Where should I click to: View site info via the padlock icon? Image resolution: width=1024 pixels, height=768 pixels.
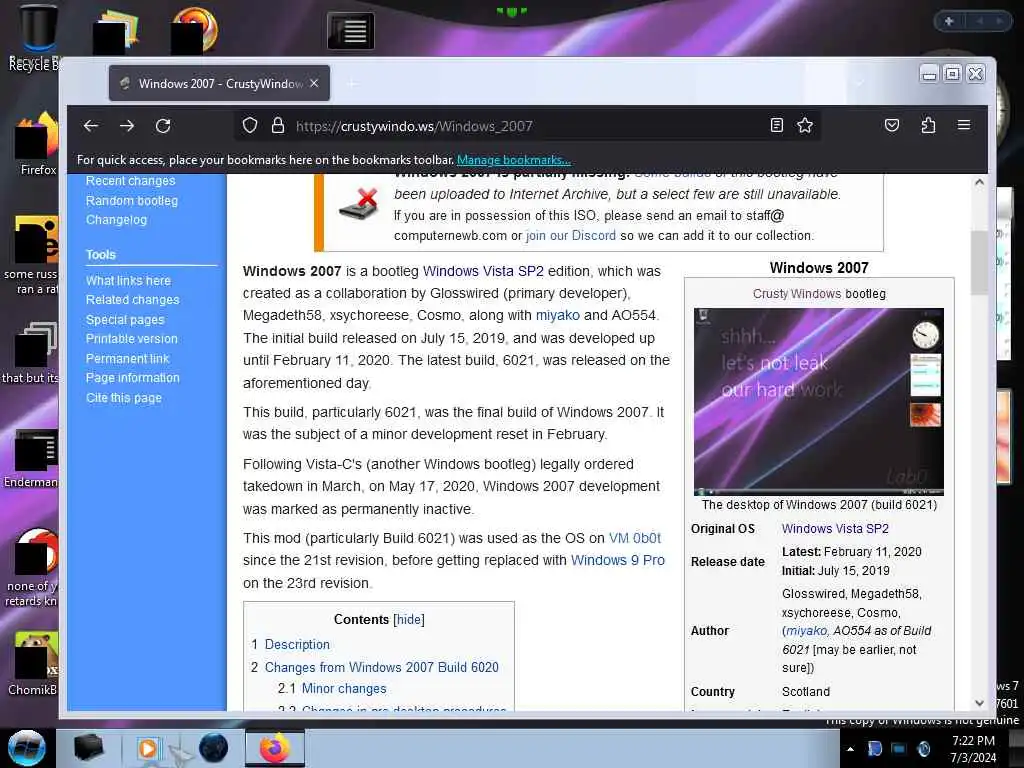(278, 125)
